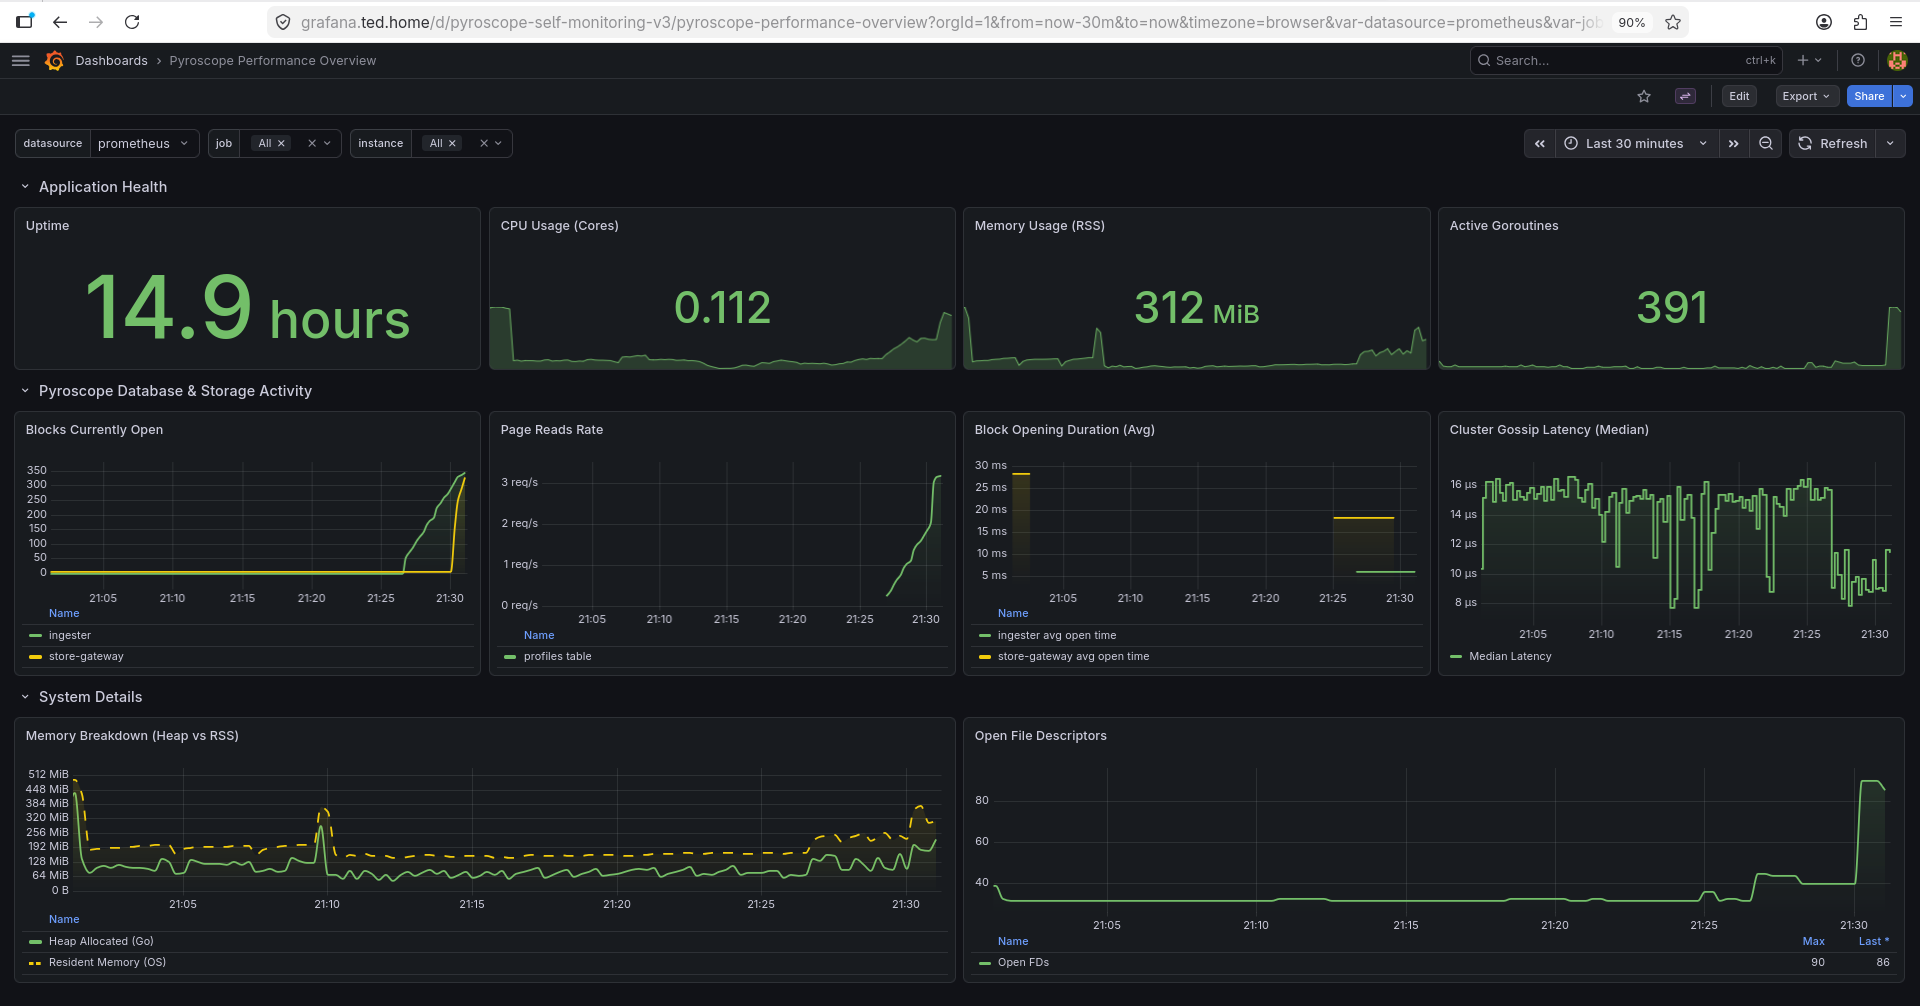Zoom out the time range
Image resolution: width=1920 pixels, height=1006 pixels.
1766,144
